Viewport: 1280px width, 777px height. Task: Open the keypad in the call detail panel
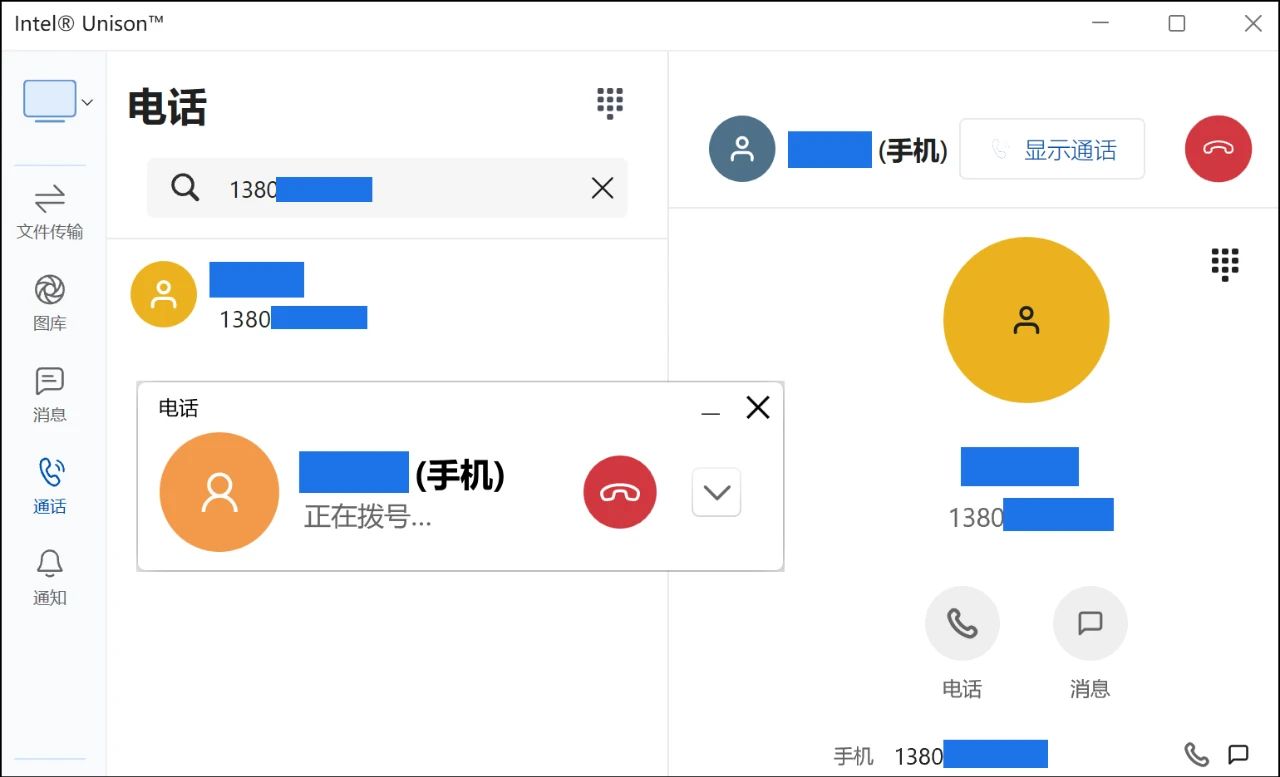[1225, 265]
